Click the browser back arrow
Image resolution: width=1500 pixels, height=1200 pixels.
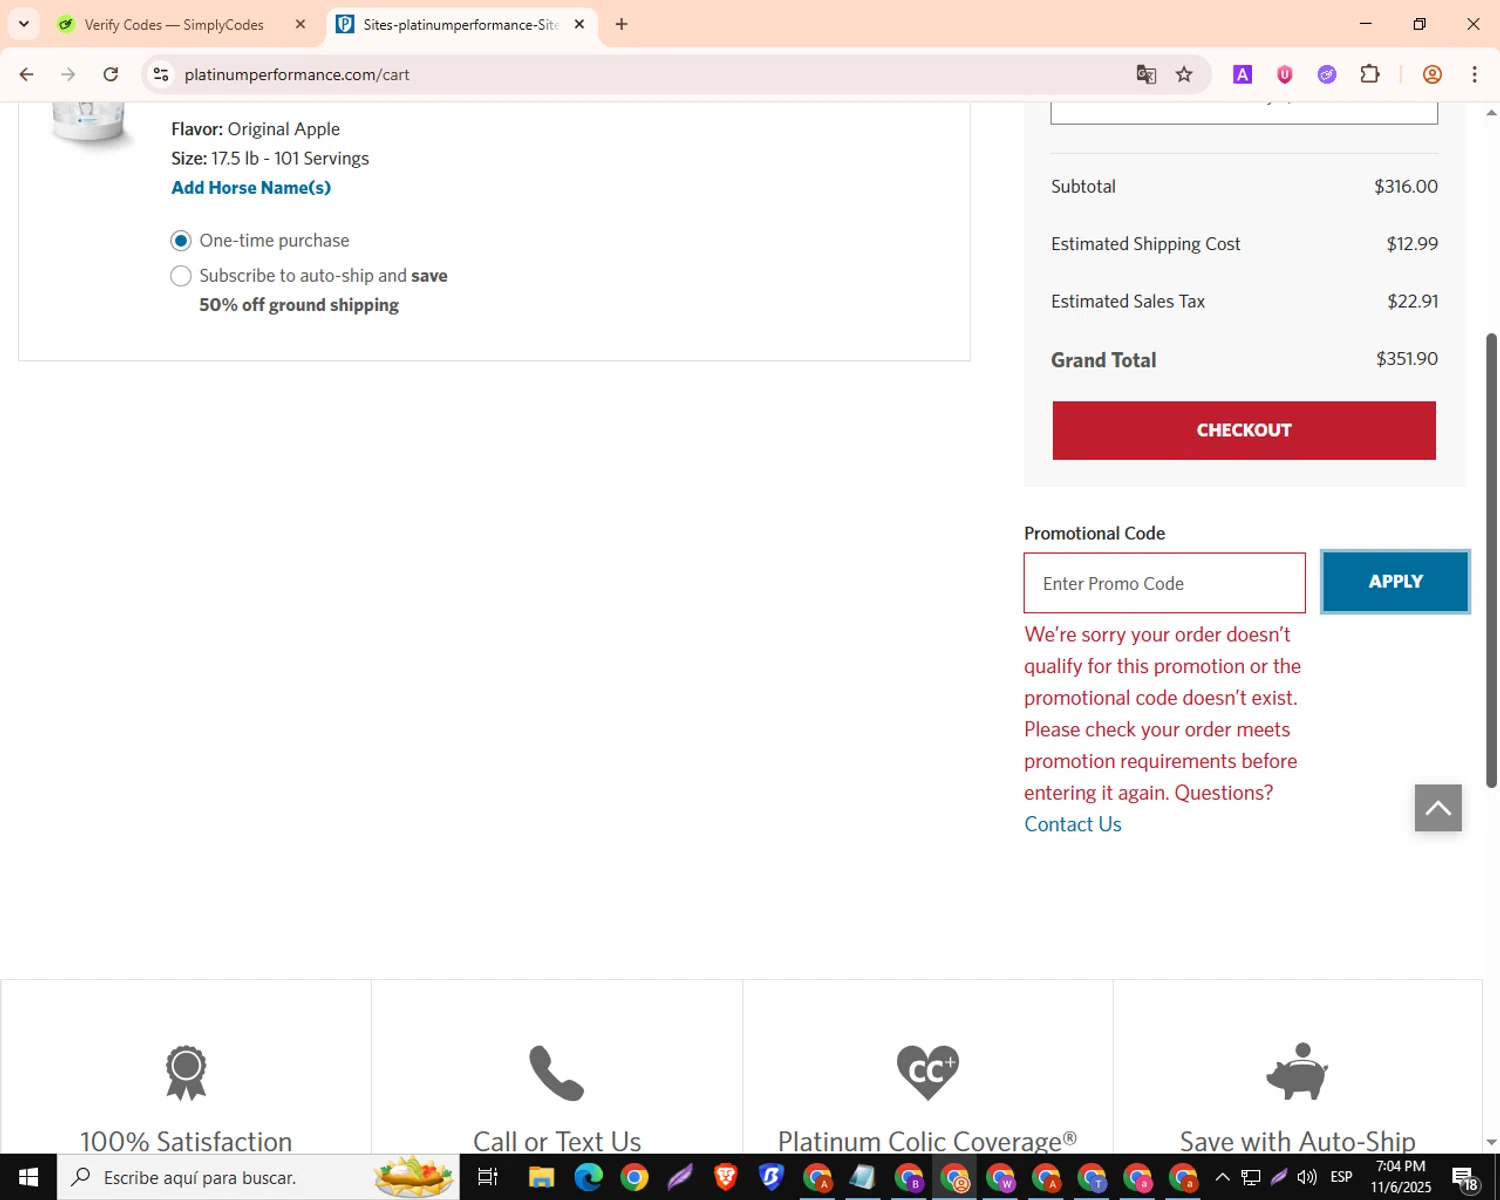click(27, 74)
